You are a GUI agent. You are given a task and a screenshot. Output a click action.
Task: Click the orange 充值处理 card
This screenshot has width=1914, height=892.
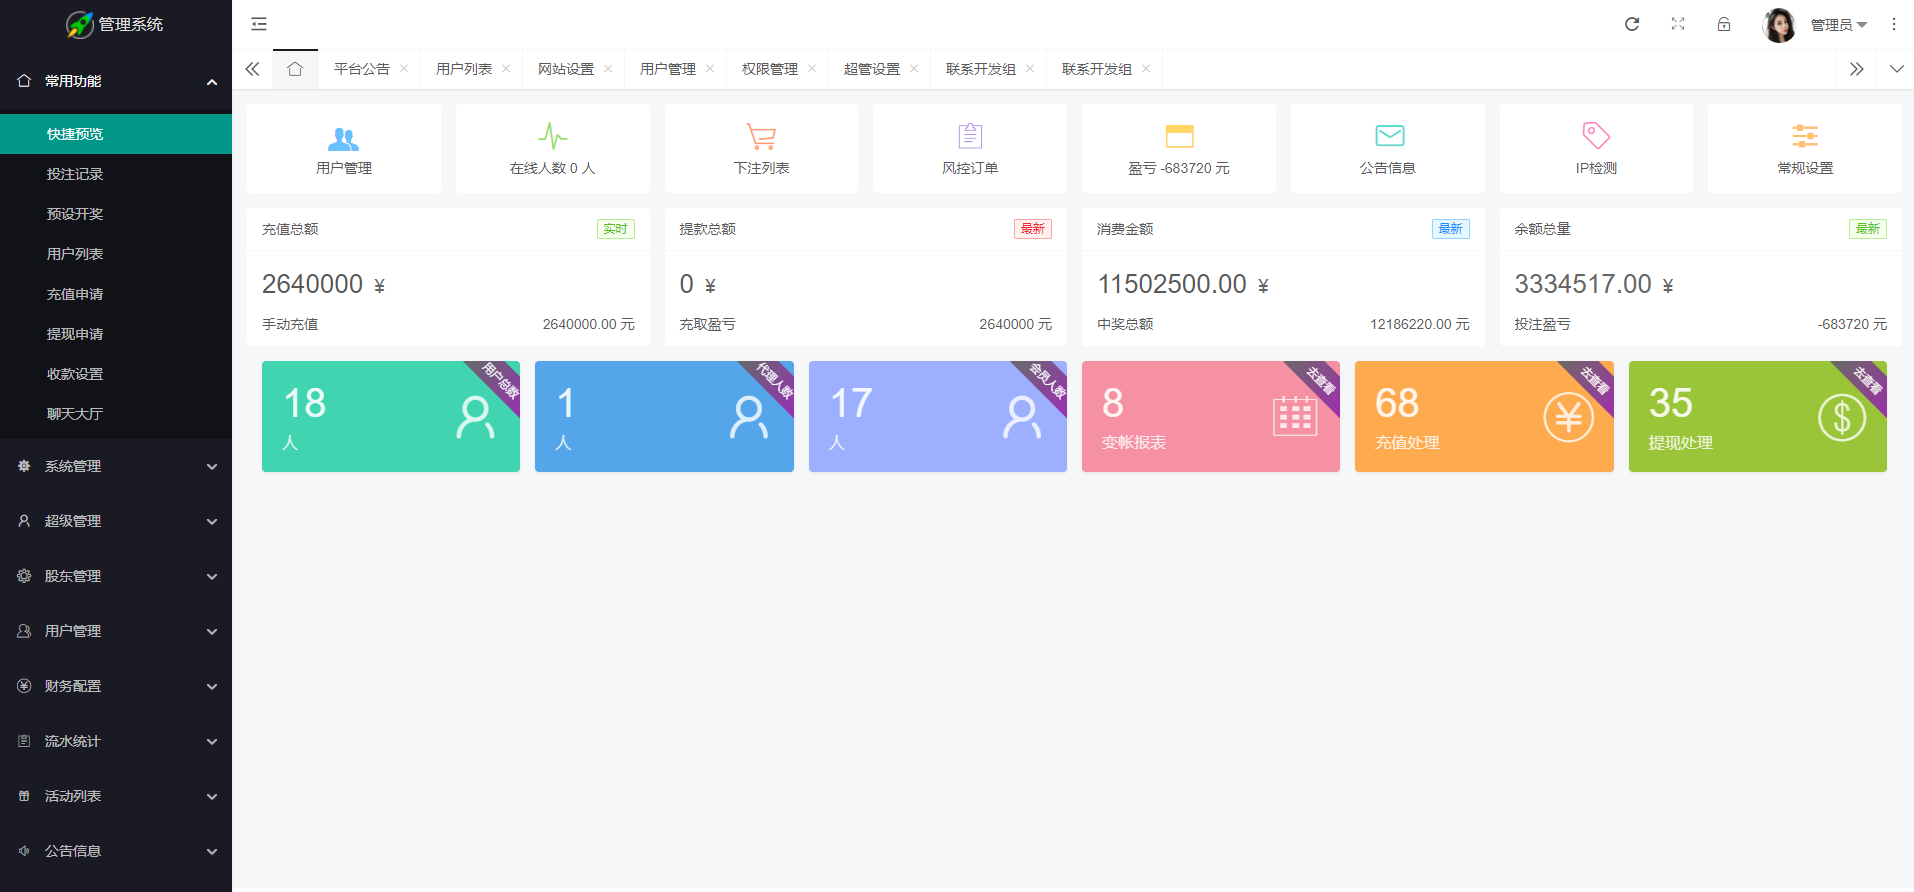click(1483, 416)
